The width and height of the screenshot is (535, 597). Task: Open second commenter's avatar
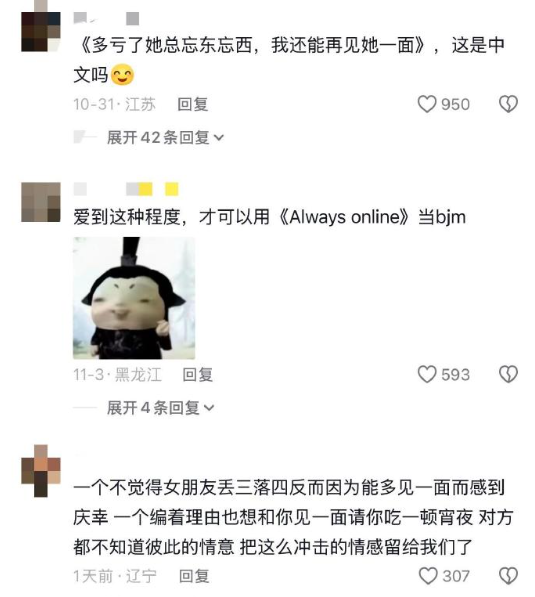tap(41, 202)
